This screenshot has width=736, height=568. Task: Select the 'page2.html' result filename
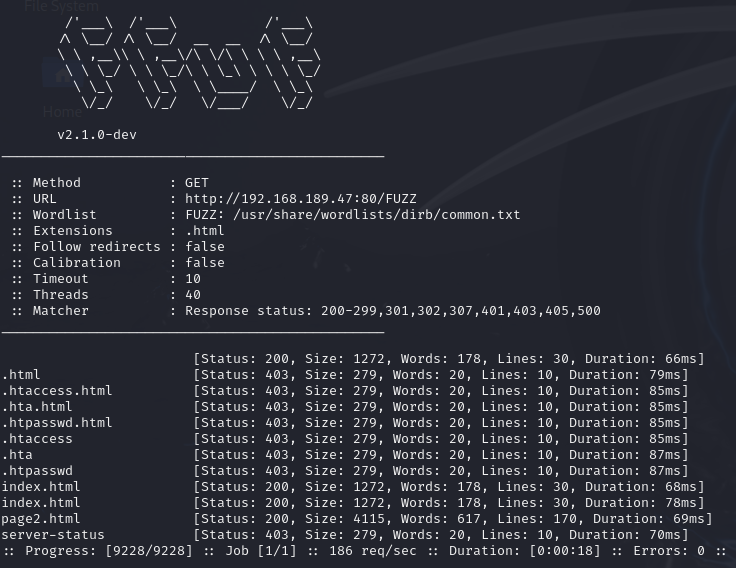pos(41,519)
